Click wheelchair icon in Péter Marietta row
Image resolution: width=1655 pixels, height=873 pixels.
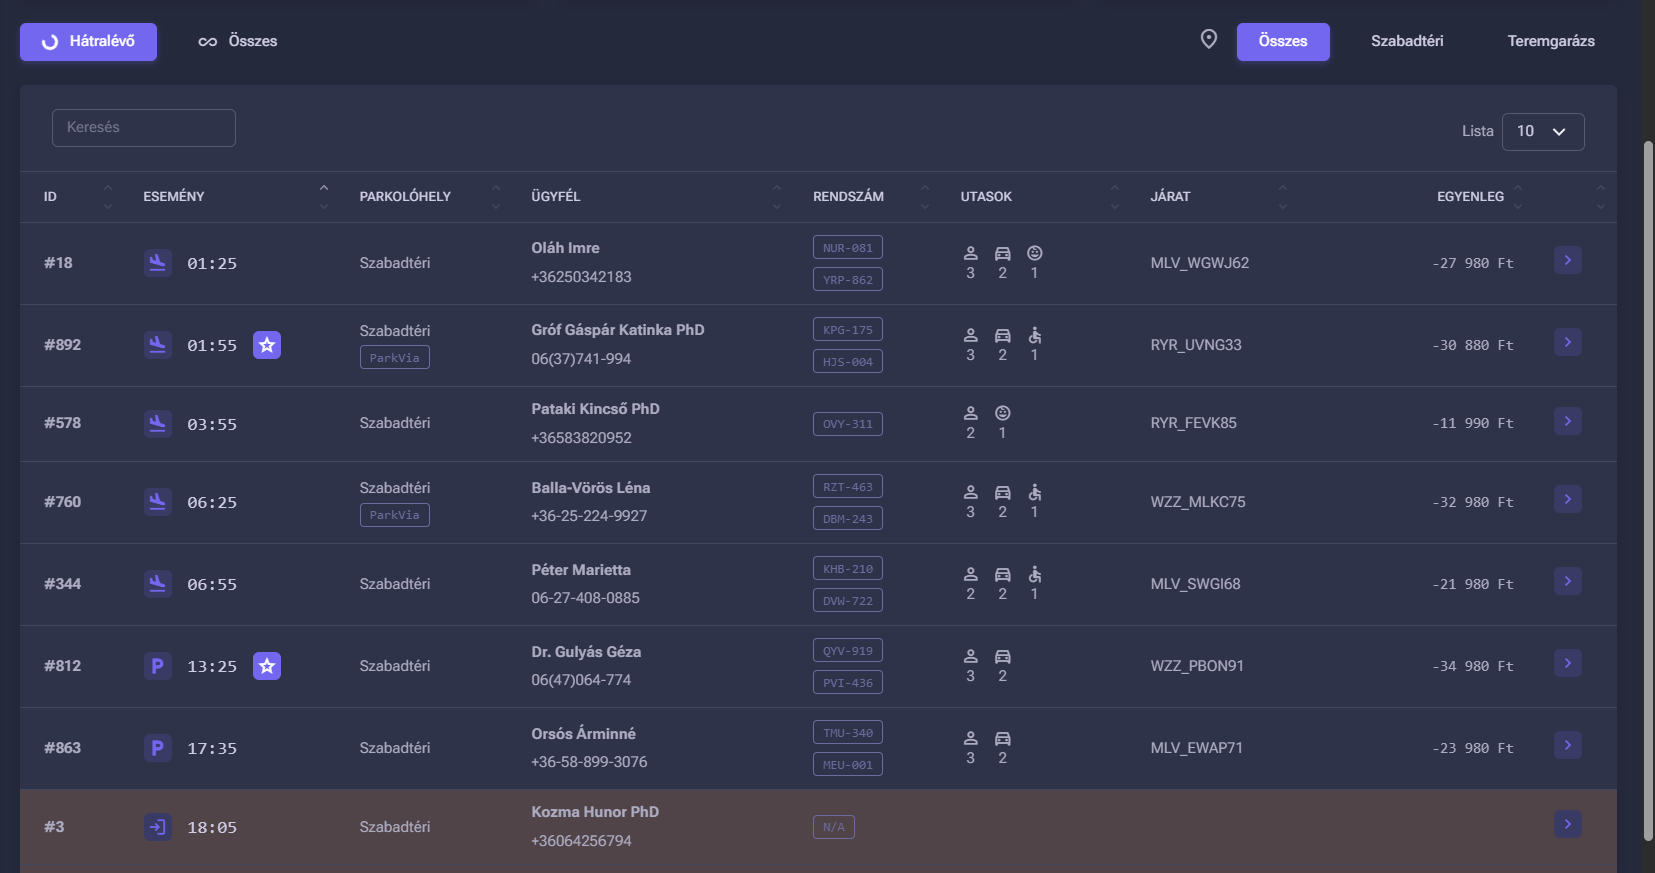coord(1034,574)
